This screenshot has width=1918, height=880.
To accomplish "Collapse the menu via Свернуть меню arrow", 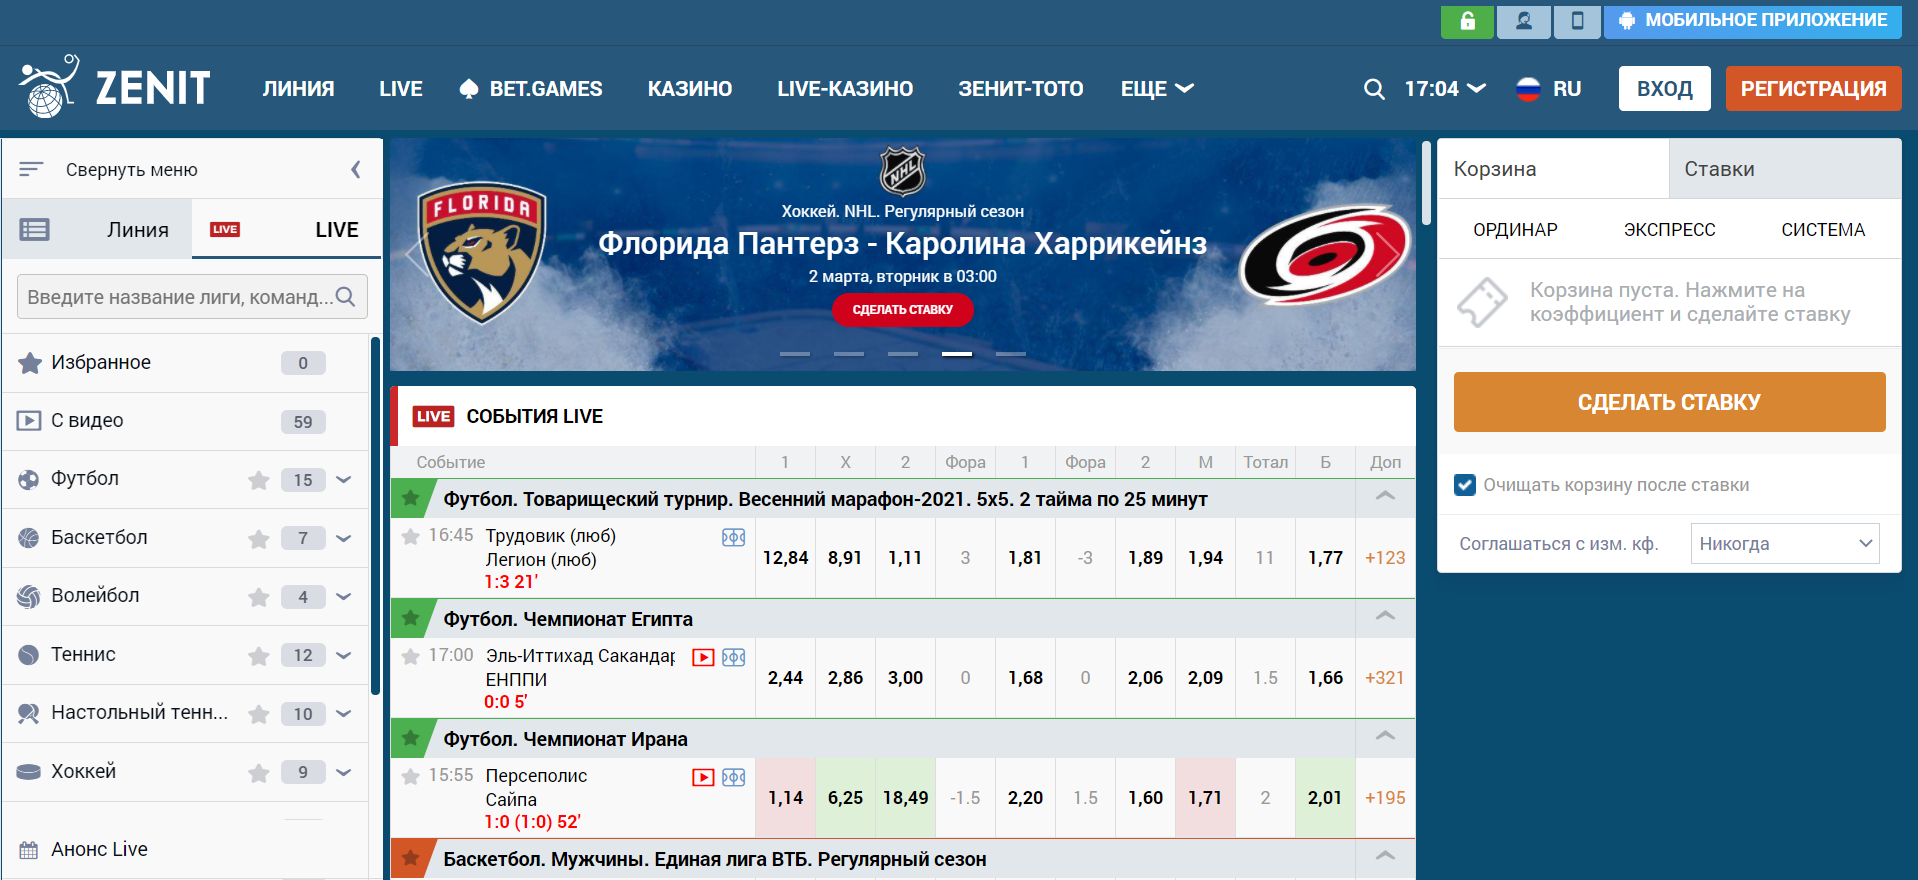I will 355,170.
